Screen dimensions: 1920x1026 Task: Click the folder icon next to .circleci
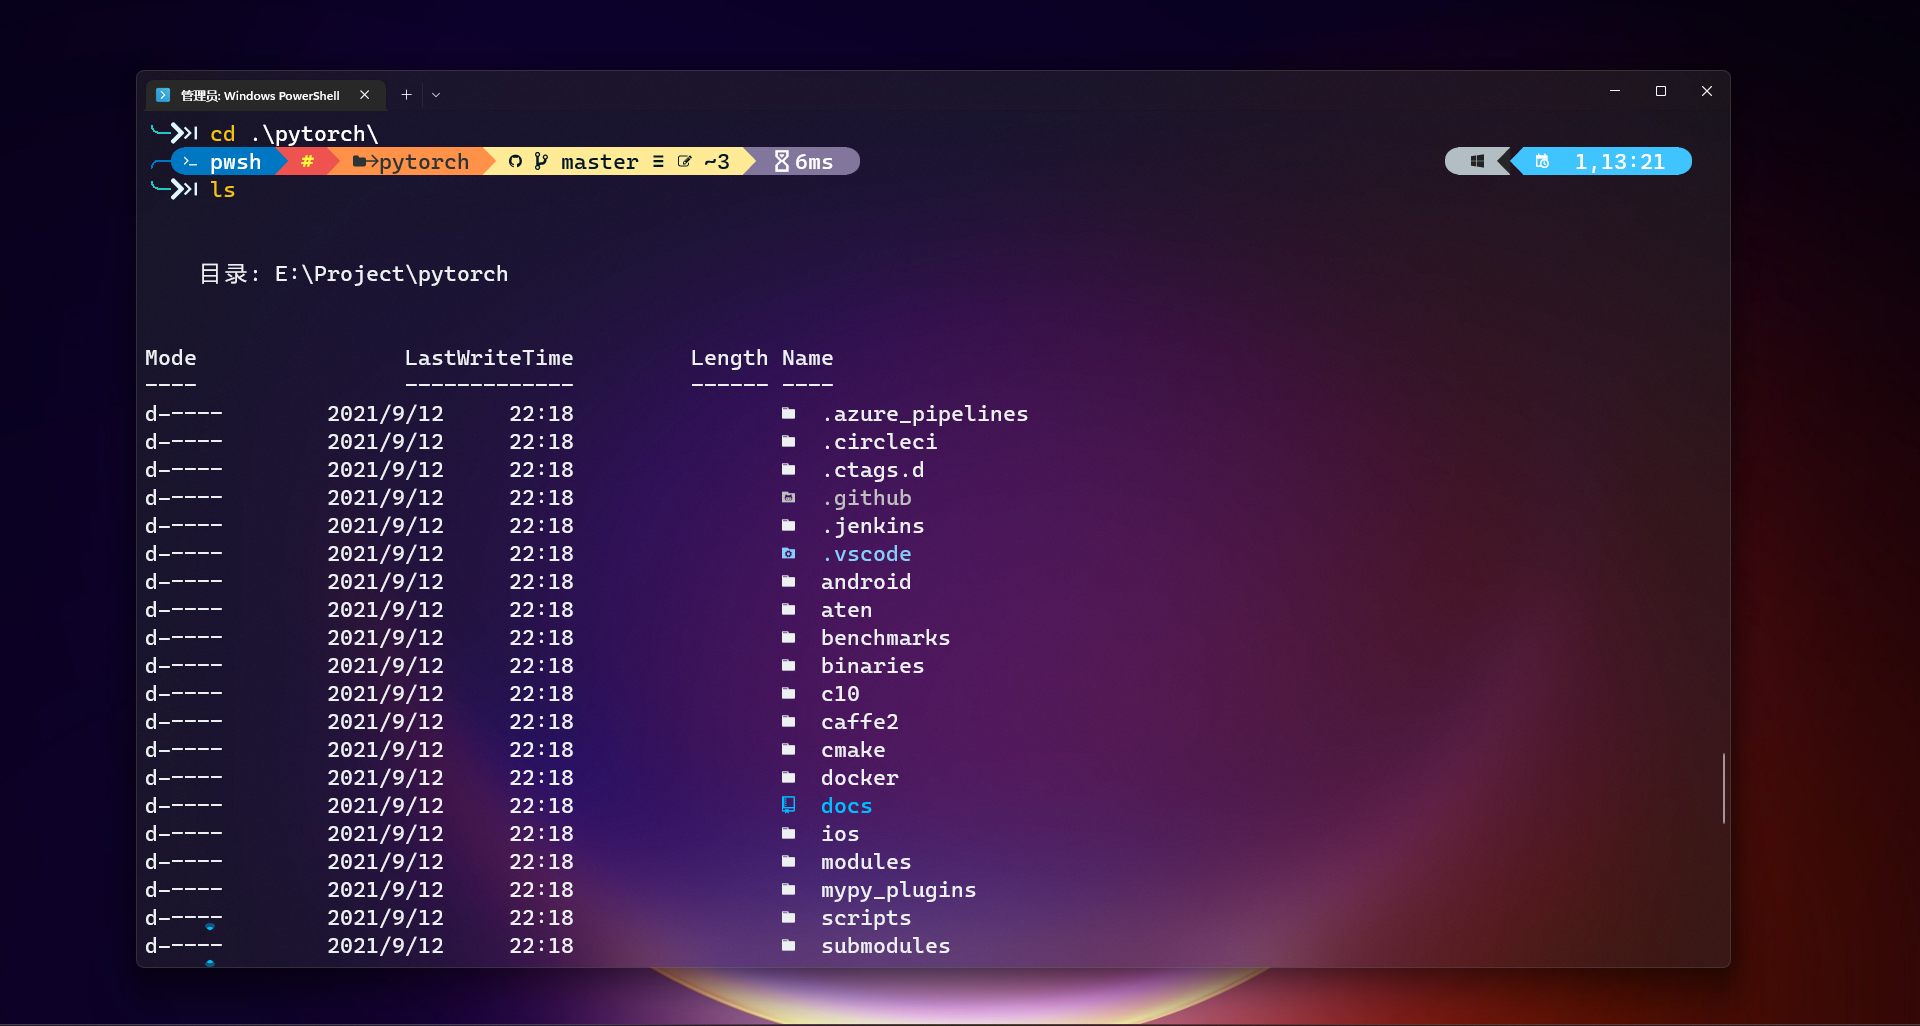click(x=788, y=442)
